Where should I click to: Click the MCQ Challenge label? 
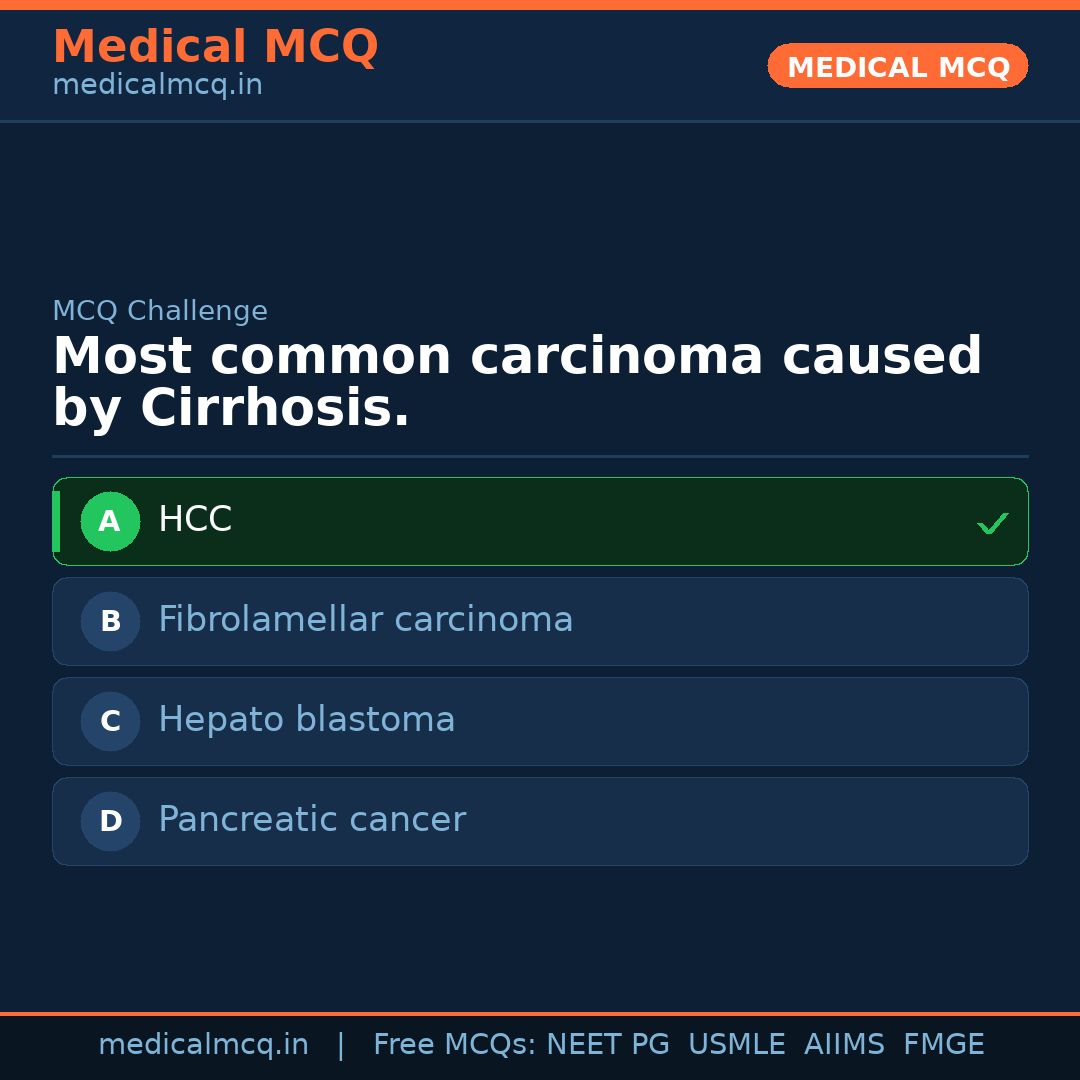(160, 312)
